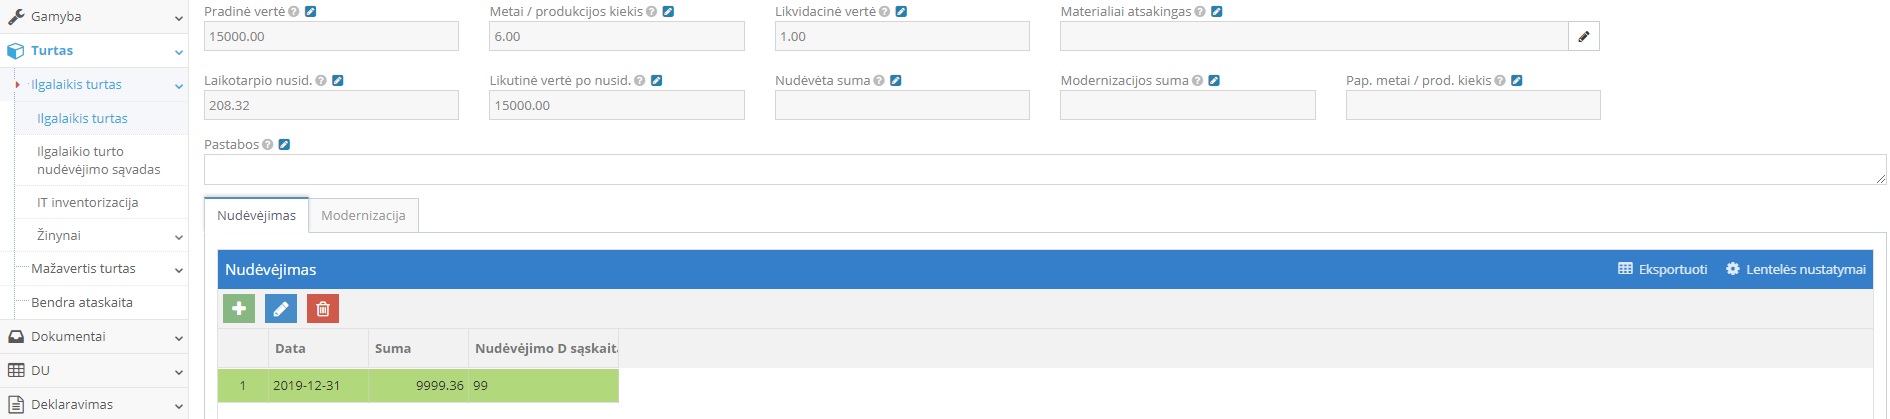Screen dimensions: 1890x419
Task: Click help icon beside Nudėvėta suma label
Action: (x=879, y=81)
